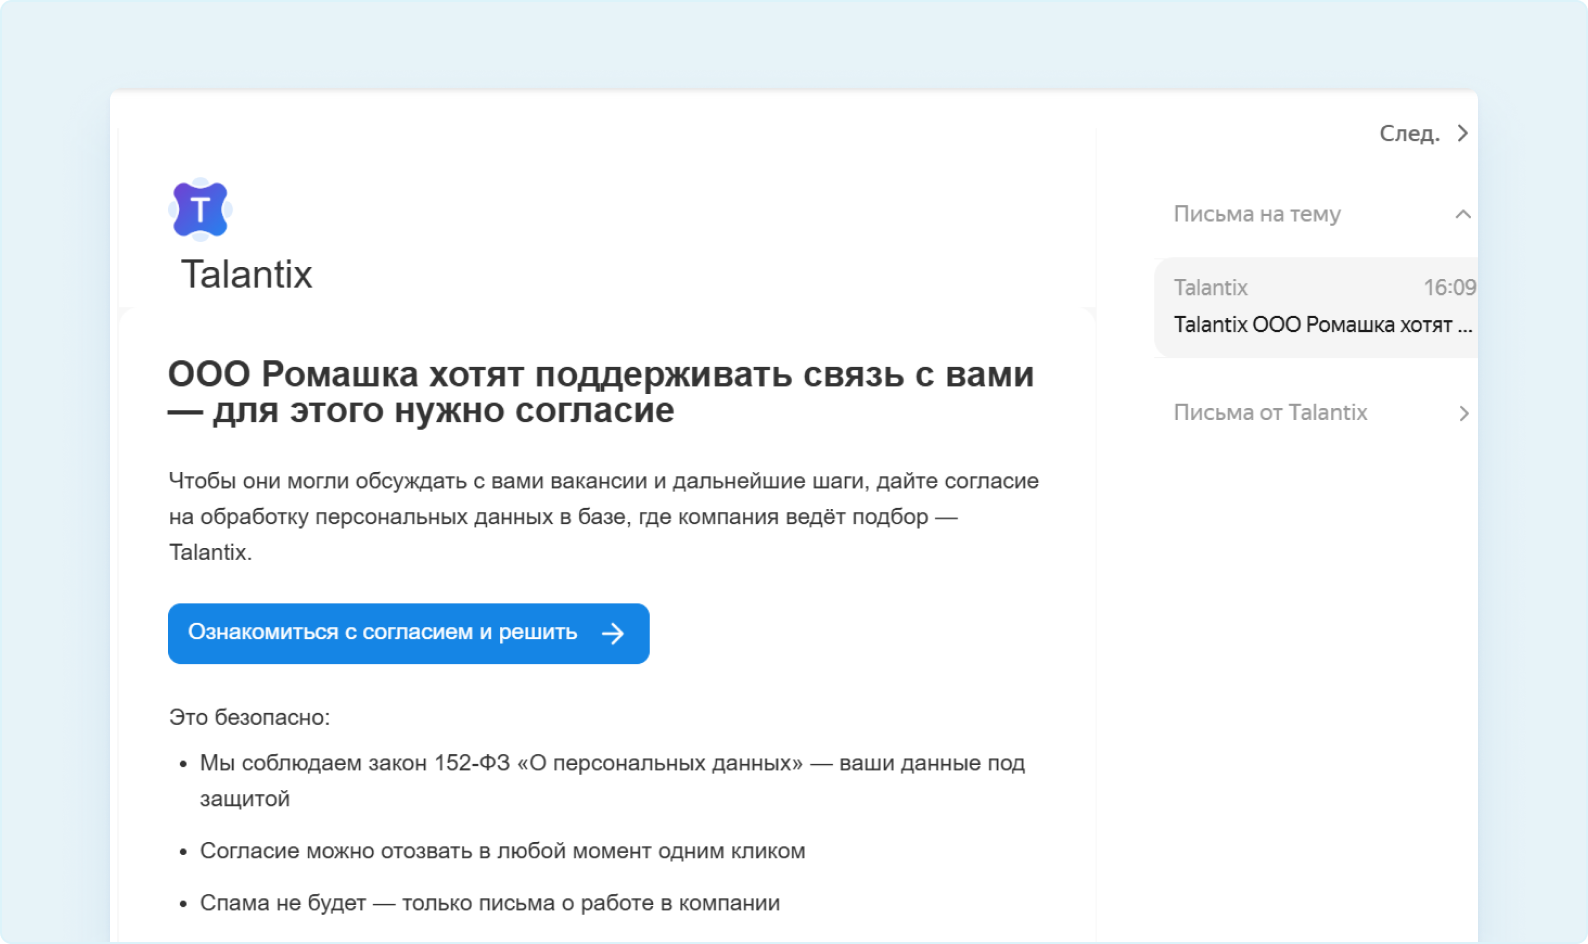Click the Talantix logo icon
Viewport: 1588px width, 944px height.
tap(200, 210)
